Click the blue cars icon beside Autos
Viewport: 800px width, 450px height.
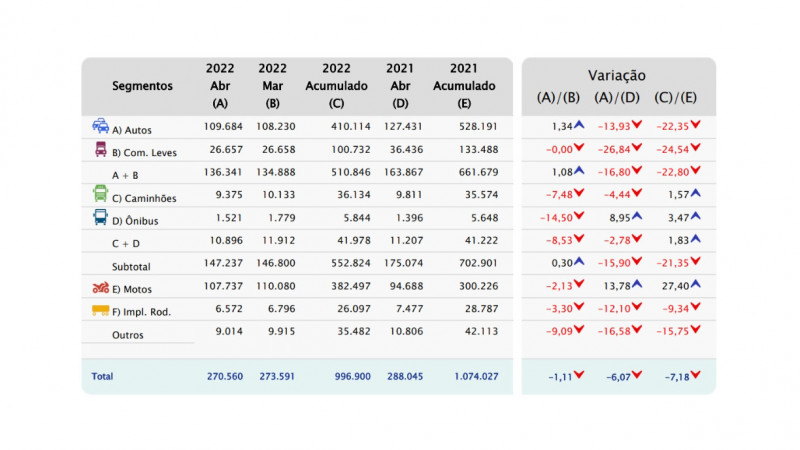pyautogui.click(x=101, y=127)
